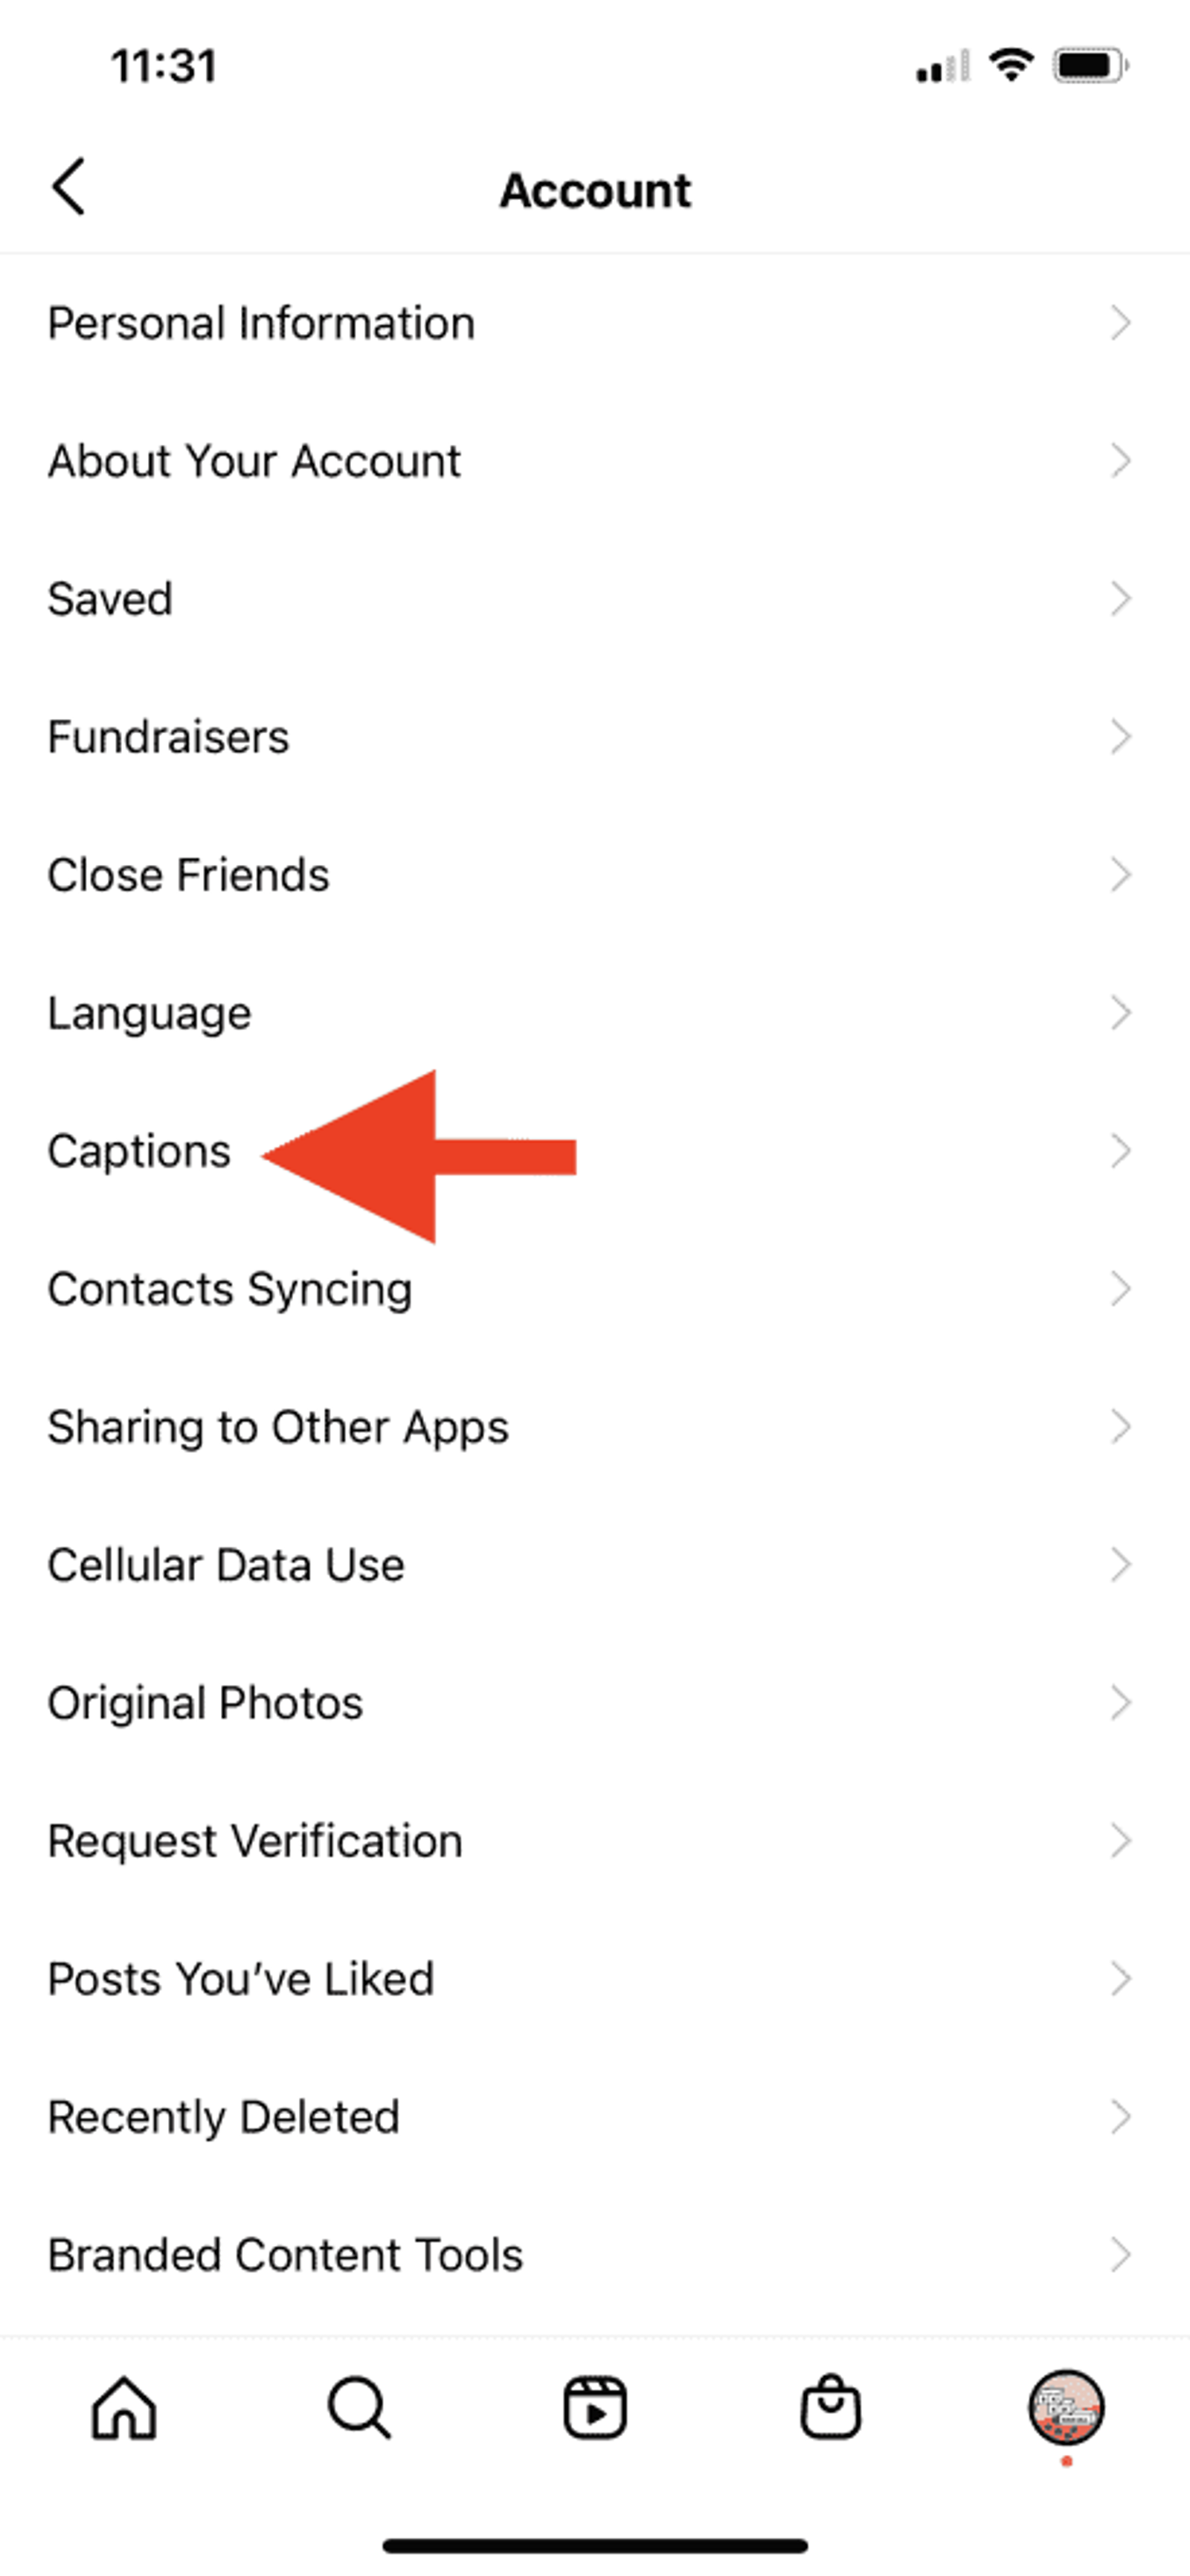Open the Language option
The width and height of the screenshot is (1190, 2576).
(595, 1013)
